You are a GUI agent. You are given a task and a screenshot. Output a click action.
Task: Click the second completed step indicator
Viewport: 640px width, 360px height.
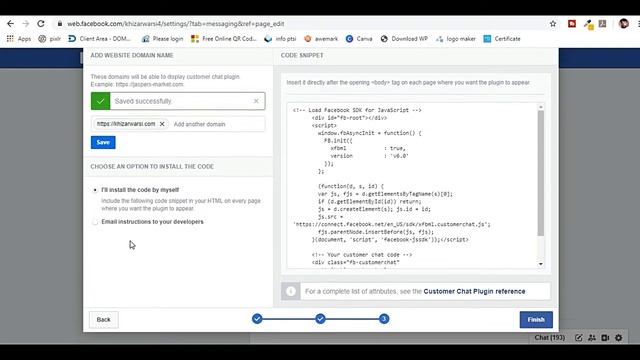tap(320, 319)
